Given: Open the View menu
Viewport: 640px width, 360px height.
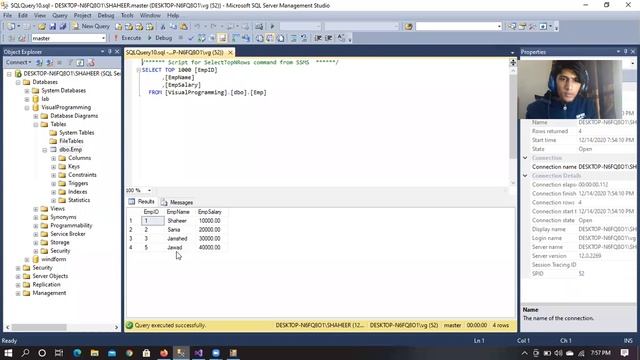Looking at the screenshot, I should coord(40,15).
